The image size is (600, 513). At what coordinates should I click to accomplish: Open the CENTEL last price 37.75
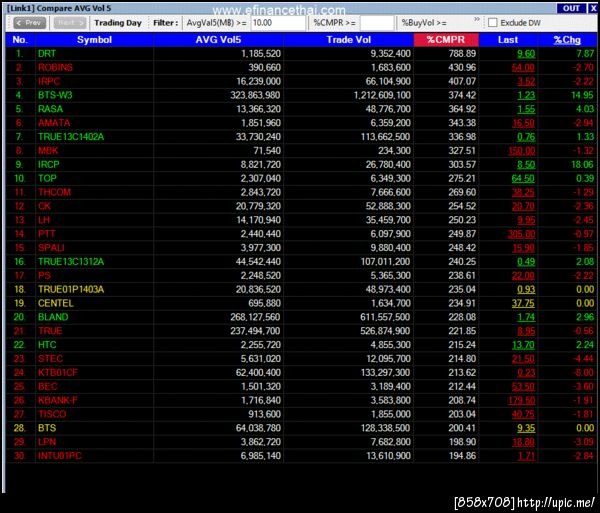pyautogui.click(x=523, y=303)
